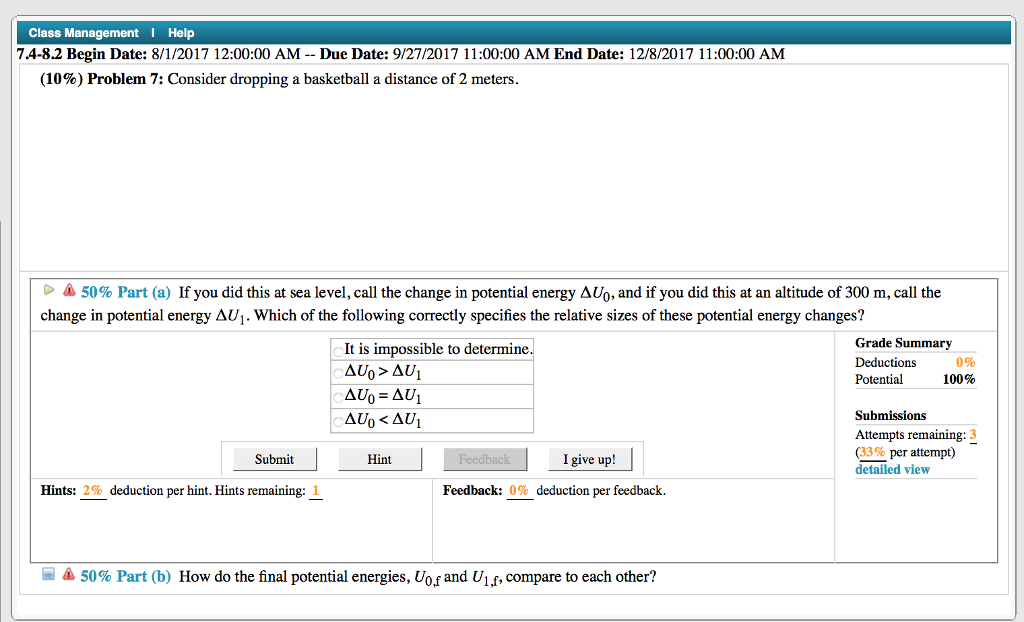The image size is (1024, 622).
Task: Click the hints remaining count
Action: tap(316, 491)
